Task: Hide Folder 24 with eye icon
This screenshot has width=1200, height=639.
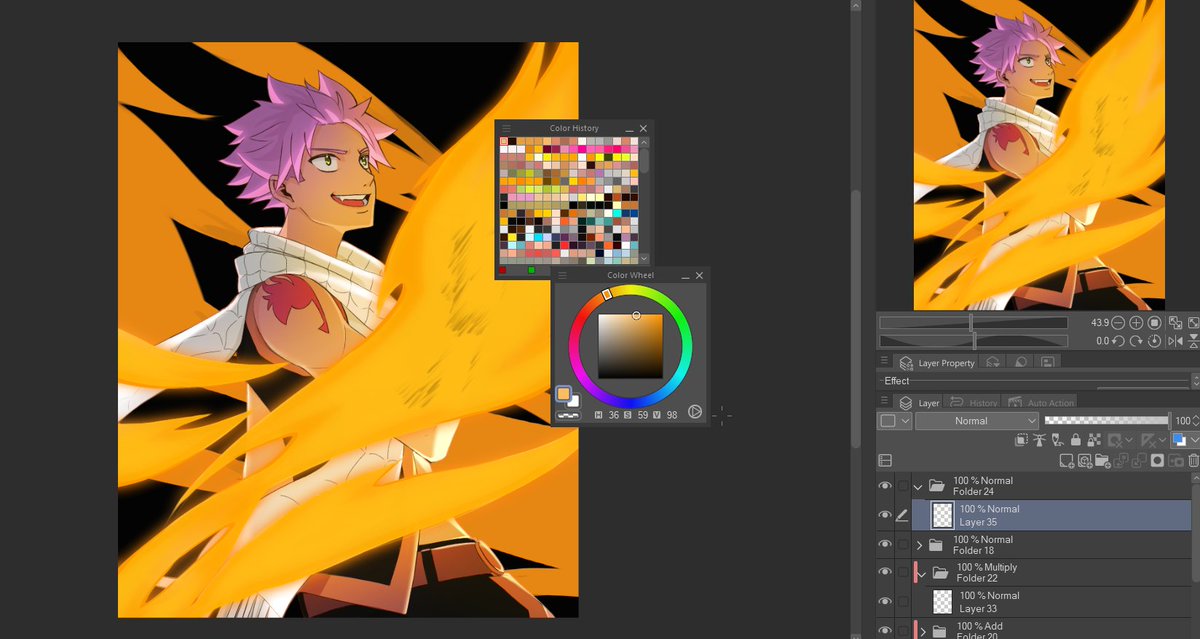Action: click(x=884, y=486)
